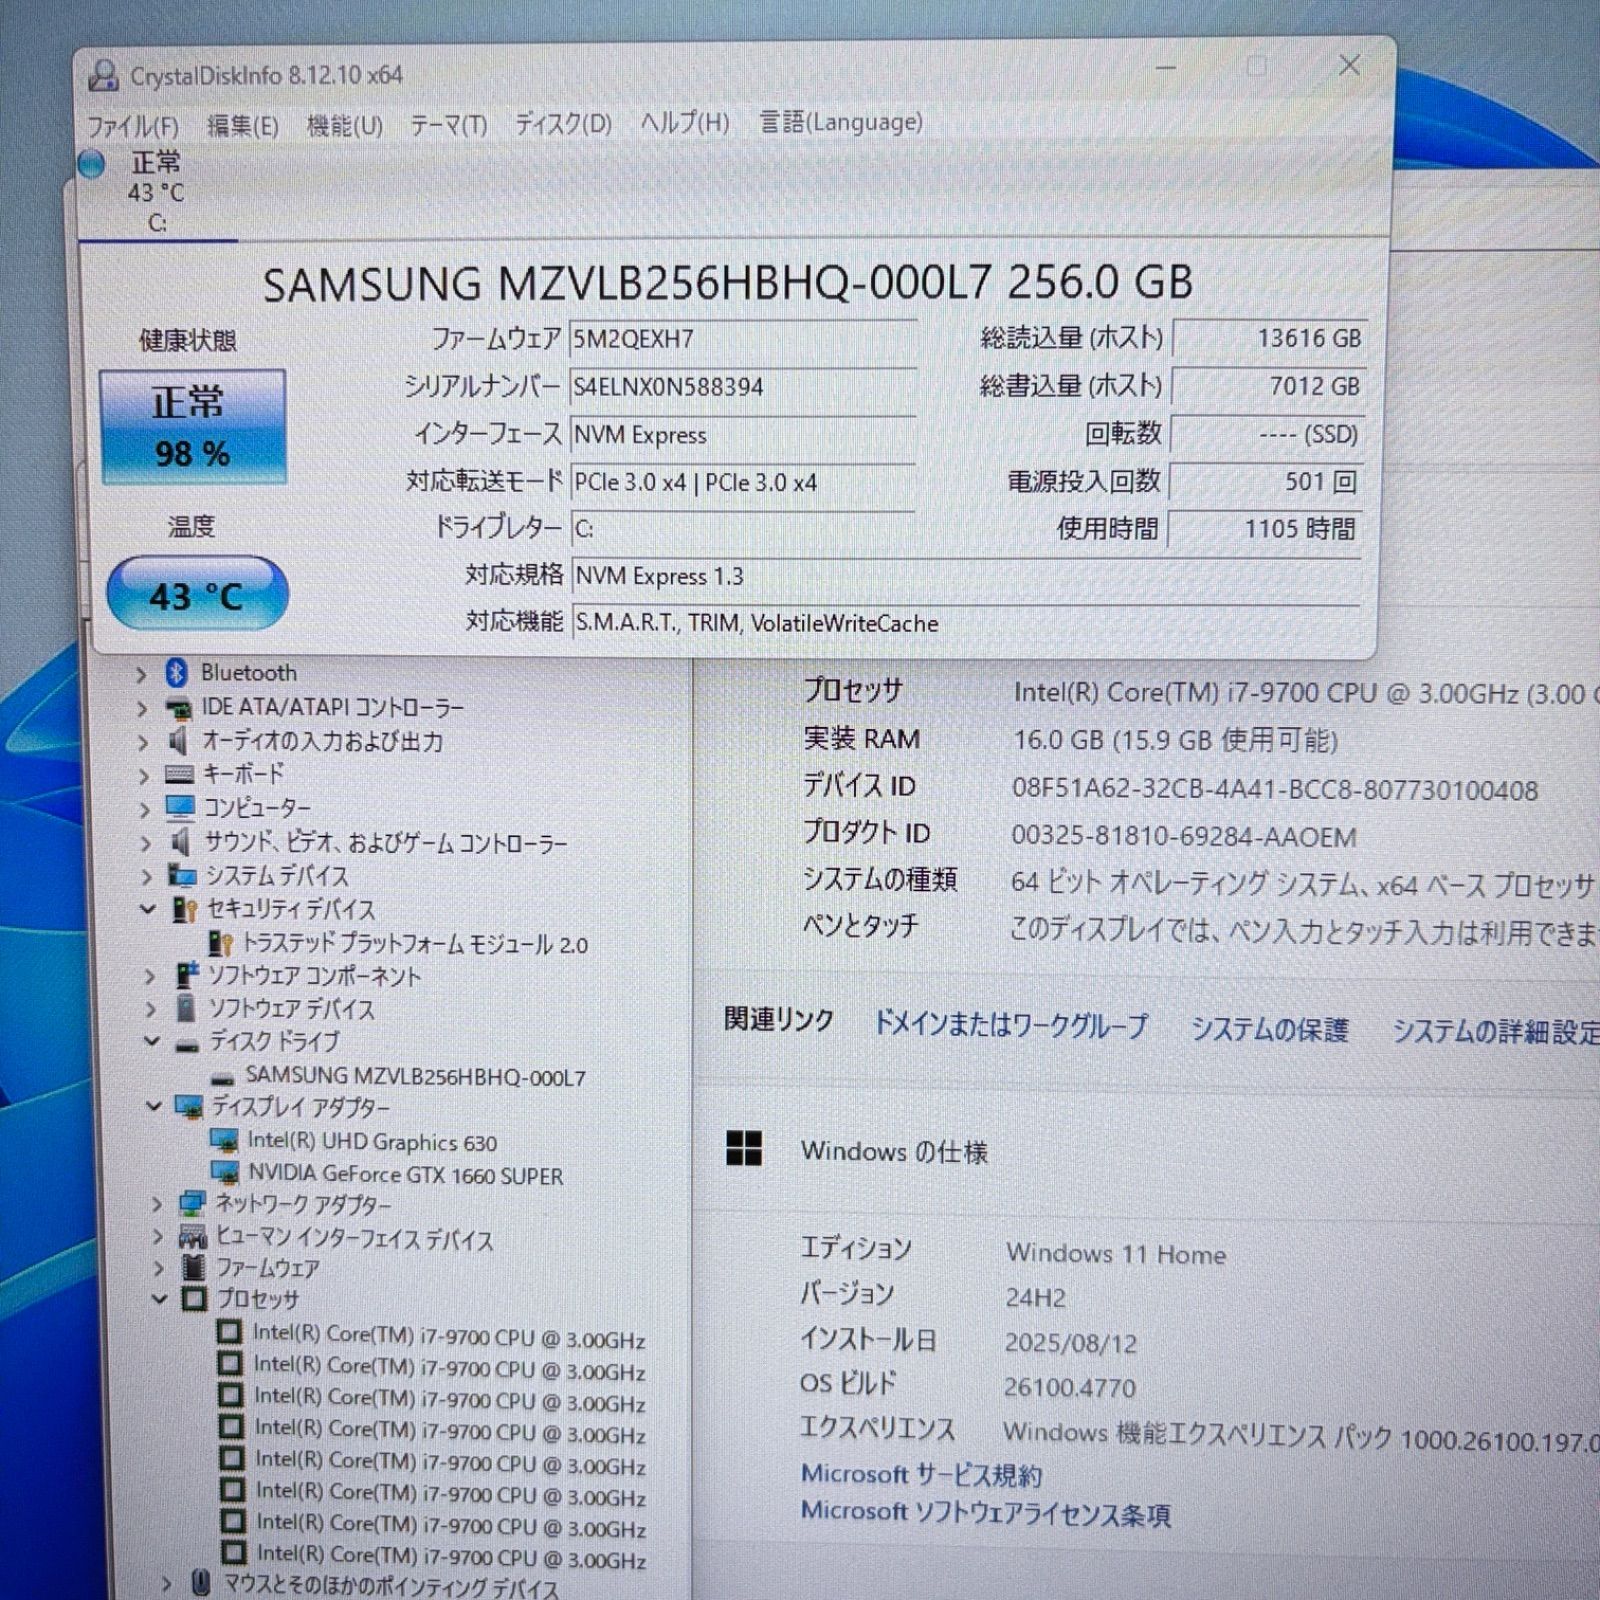Click the serial number field S4ELNX0N588394
The width and height of the screenshot is (1600, 1600).
click(742, 387)
